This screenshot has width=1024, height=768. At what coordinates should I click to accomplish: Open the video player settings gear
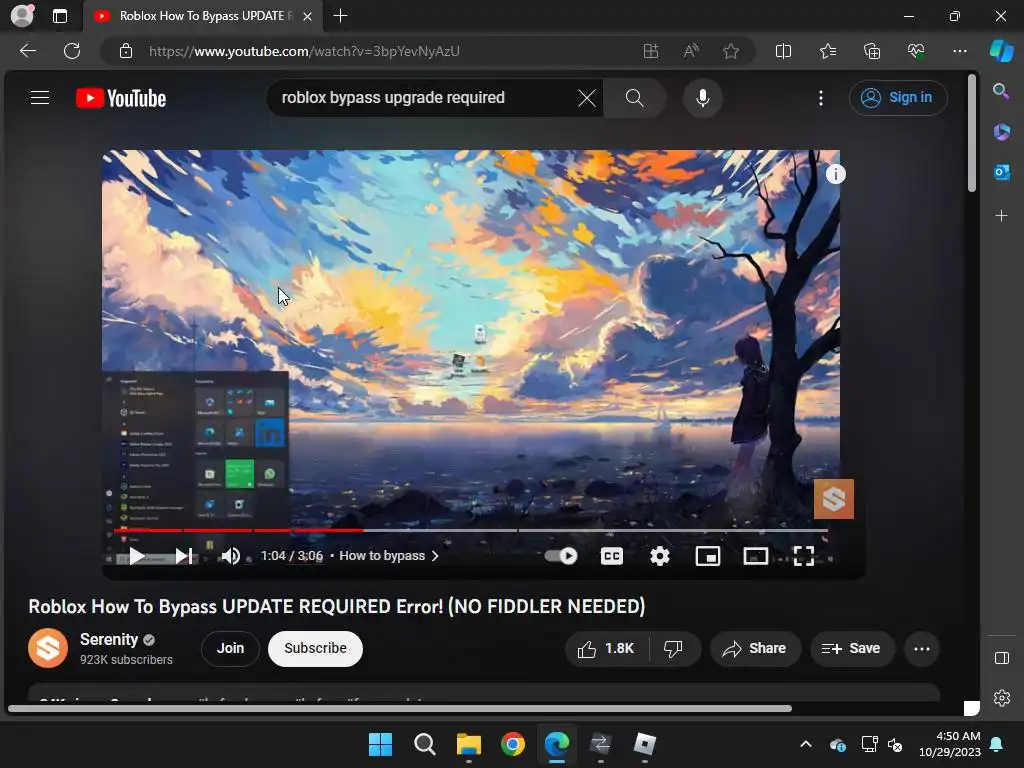click(660, 556)
